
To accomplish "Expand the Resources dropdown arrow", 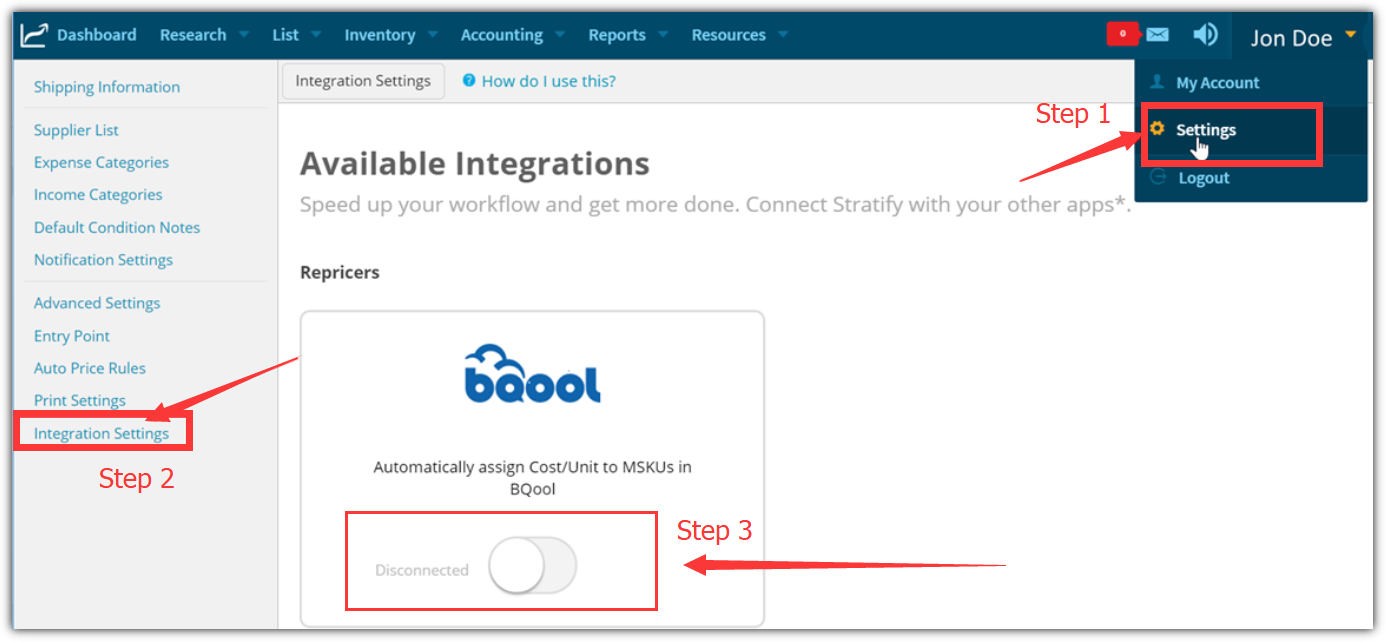I will (782, 34).
